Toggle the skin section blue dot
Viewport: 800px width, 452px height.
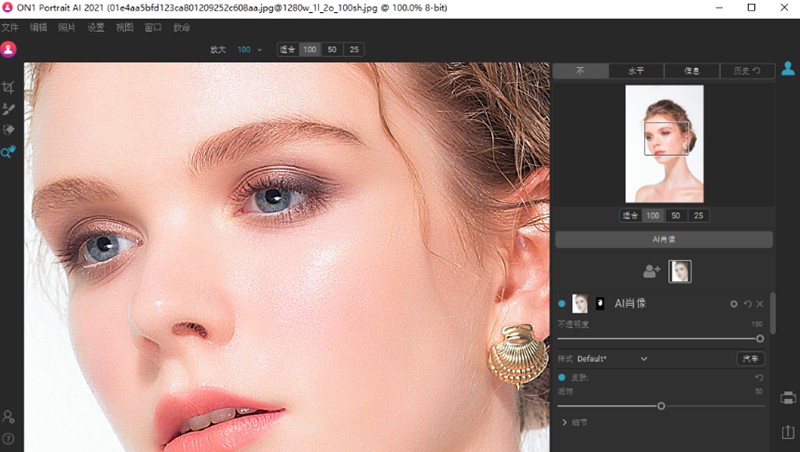[562, 377]
